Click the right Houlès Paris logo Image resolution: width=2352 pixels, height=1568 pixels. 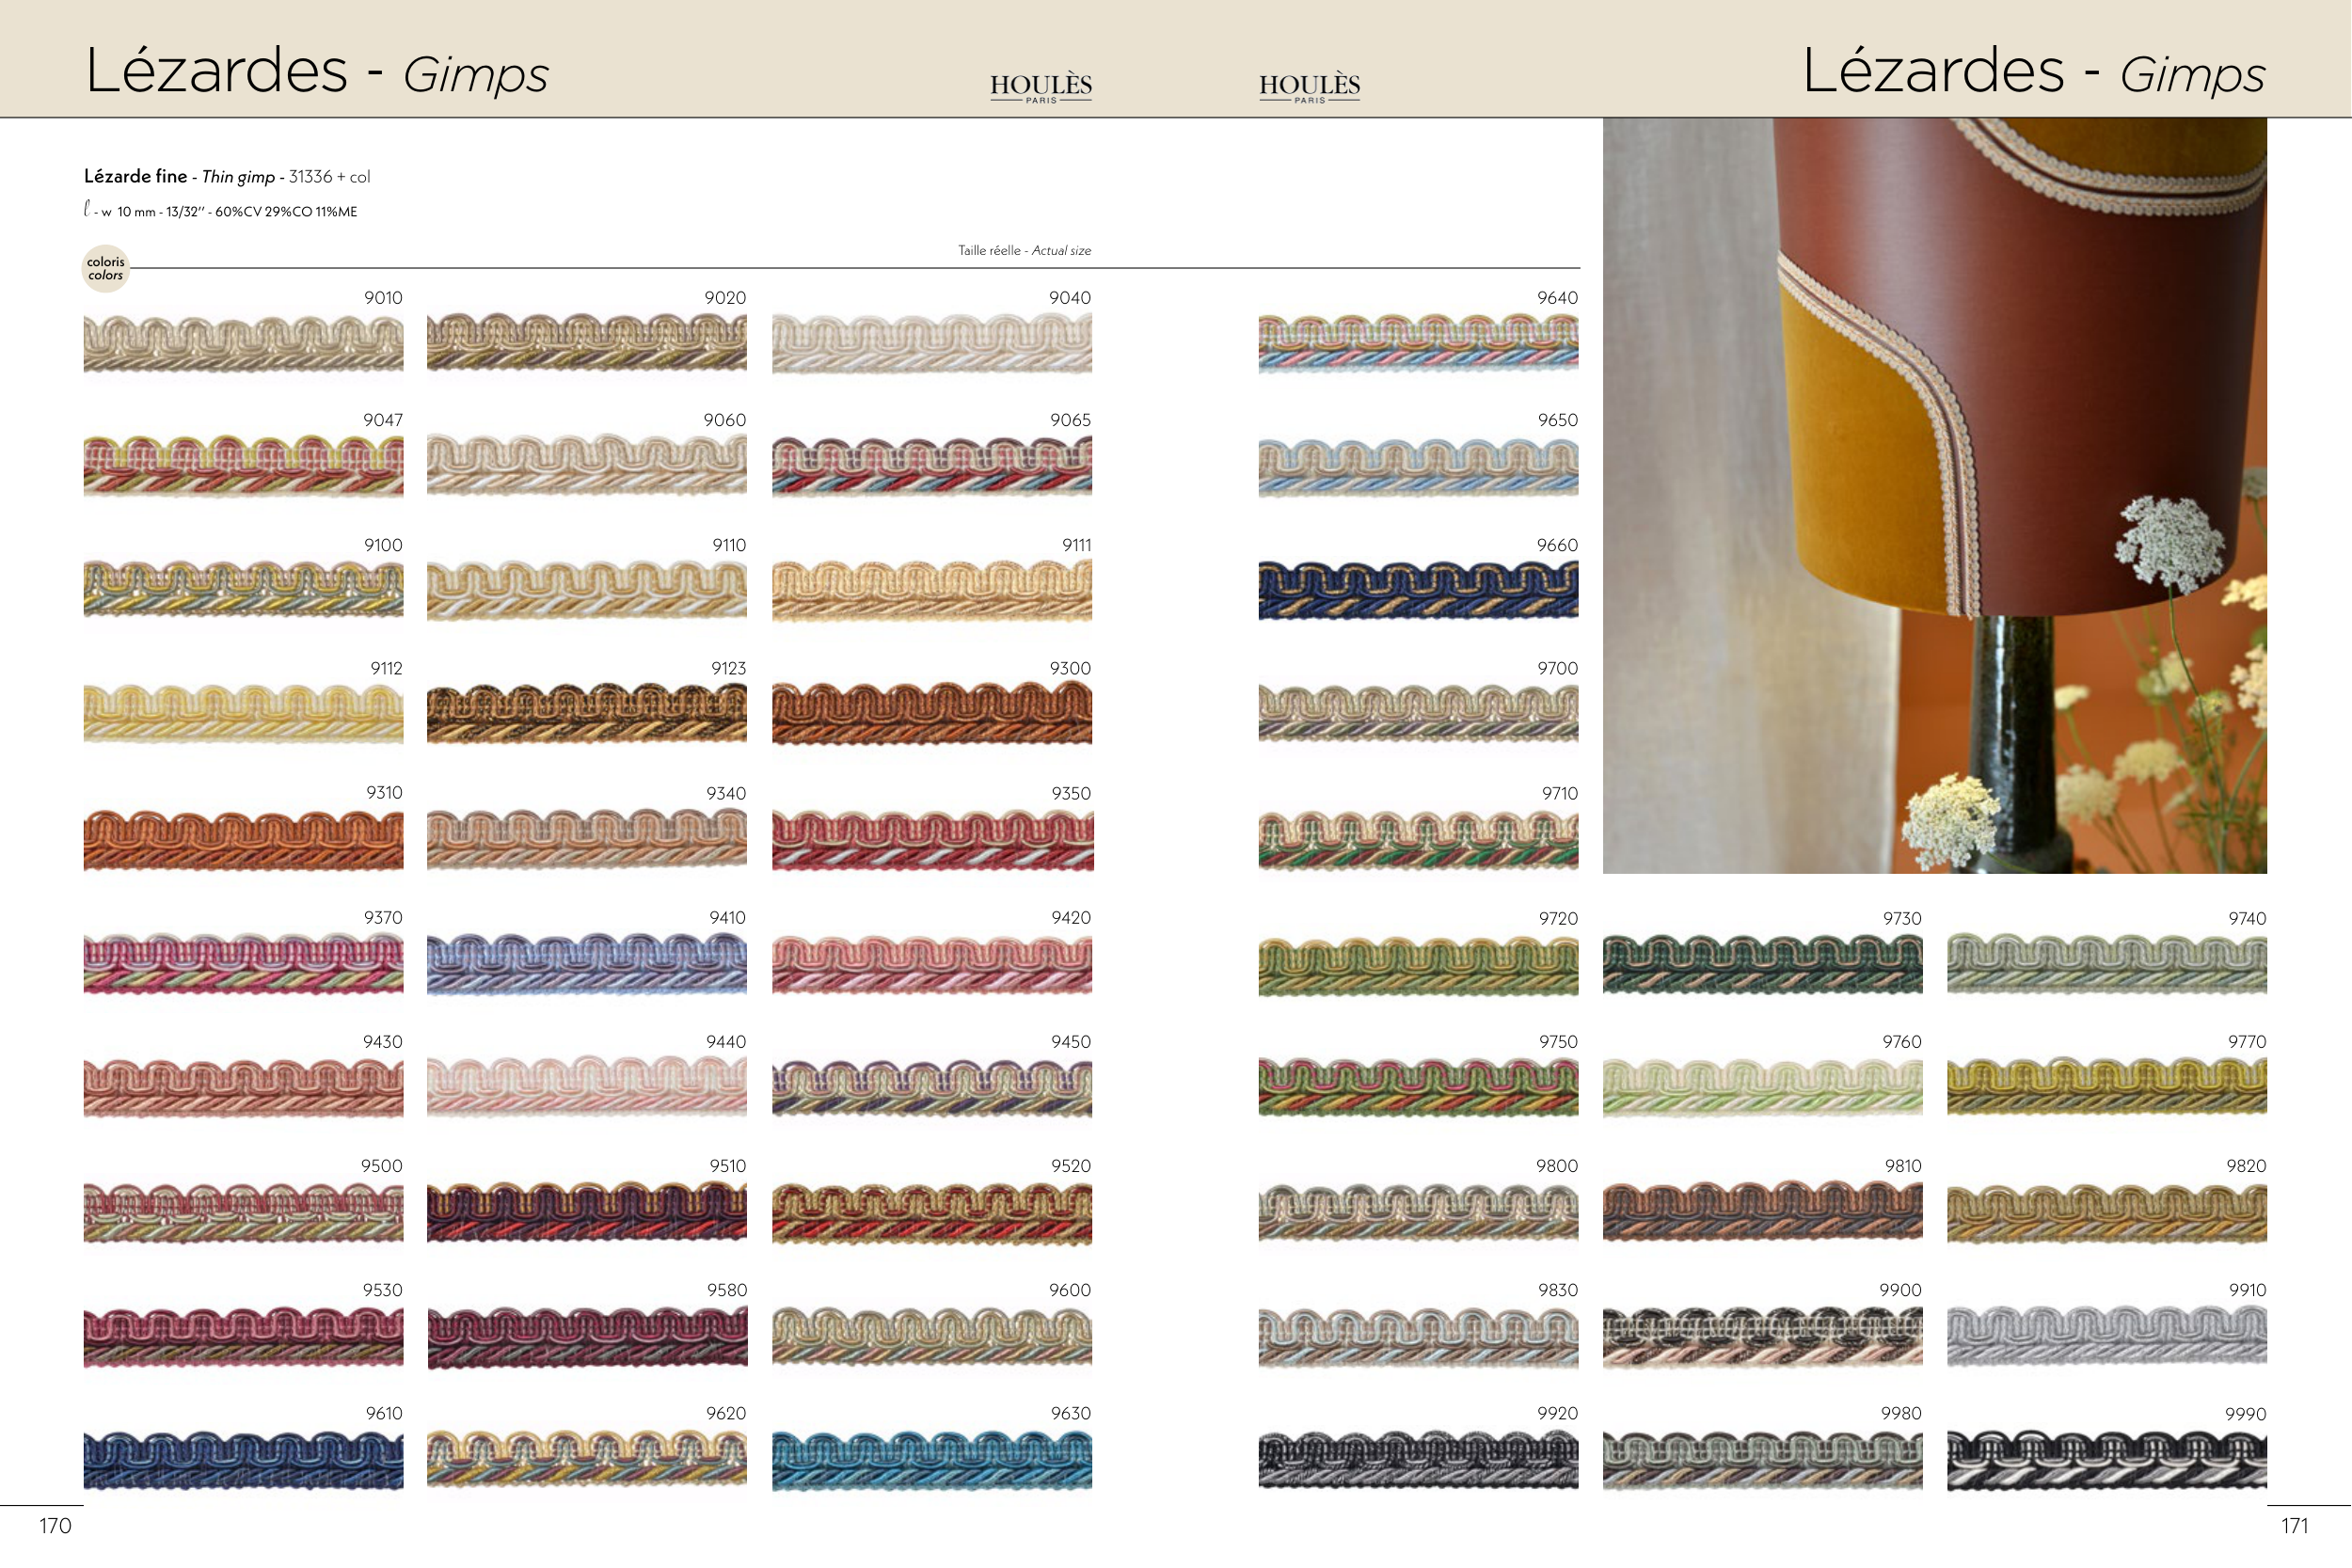[1309, 87]
